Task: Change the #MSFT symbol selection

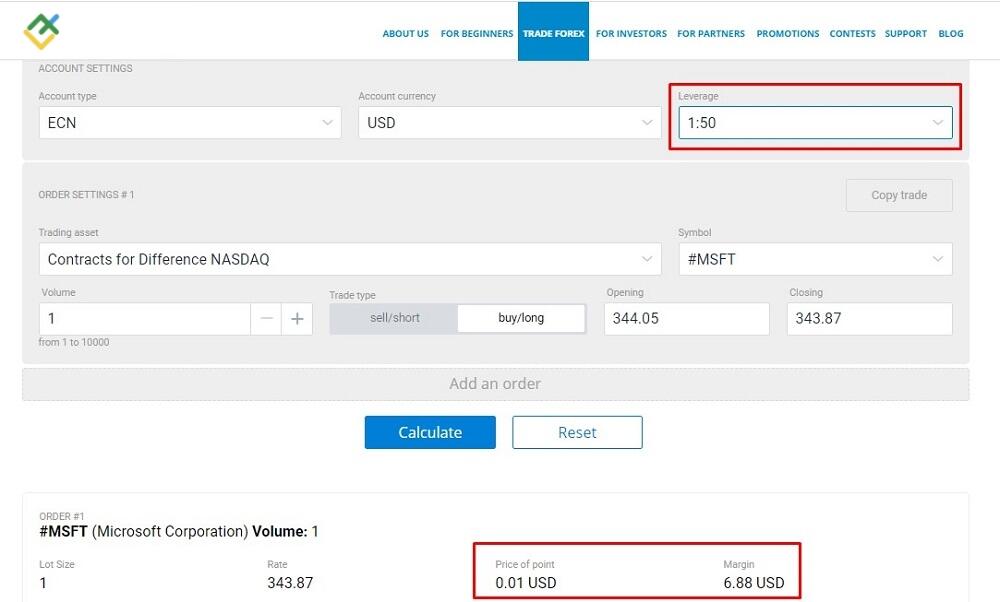Action: coord(815,258)
